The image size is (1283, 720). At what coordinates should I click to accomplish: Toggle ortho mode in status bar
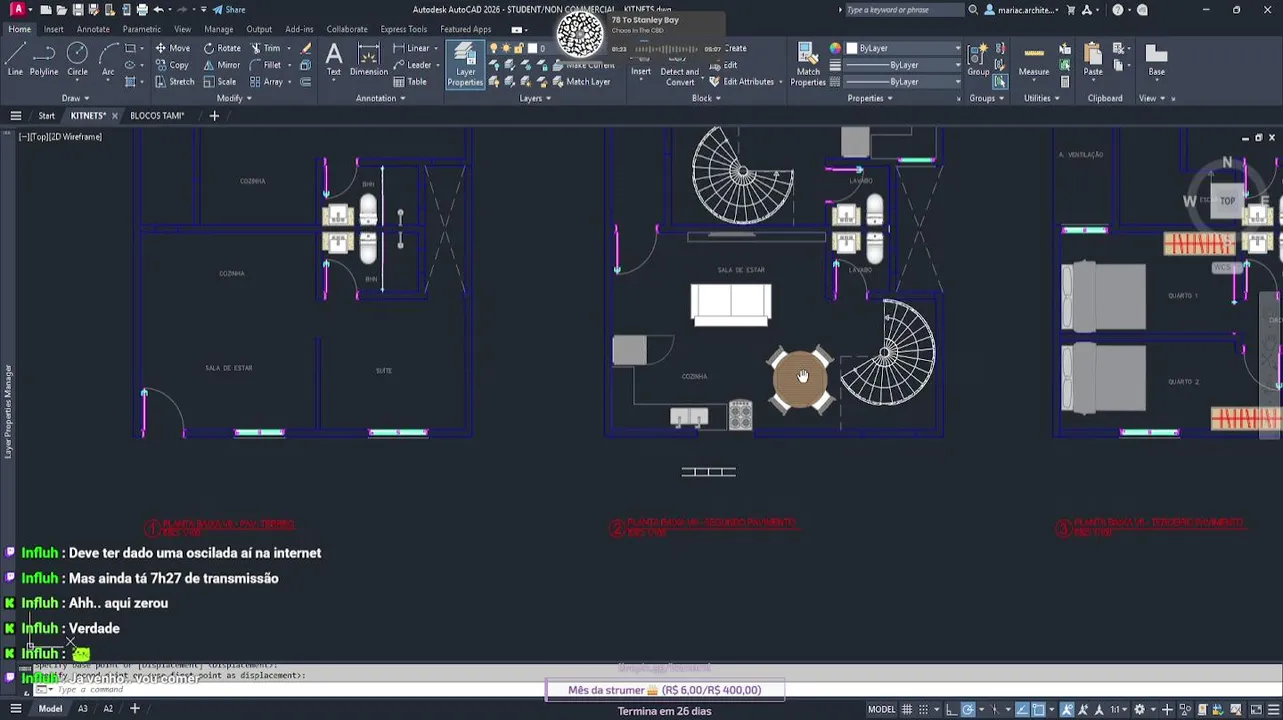pos(951,710)
